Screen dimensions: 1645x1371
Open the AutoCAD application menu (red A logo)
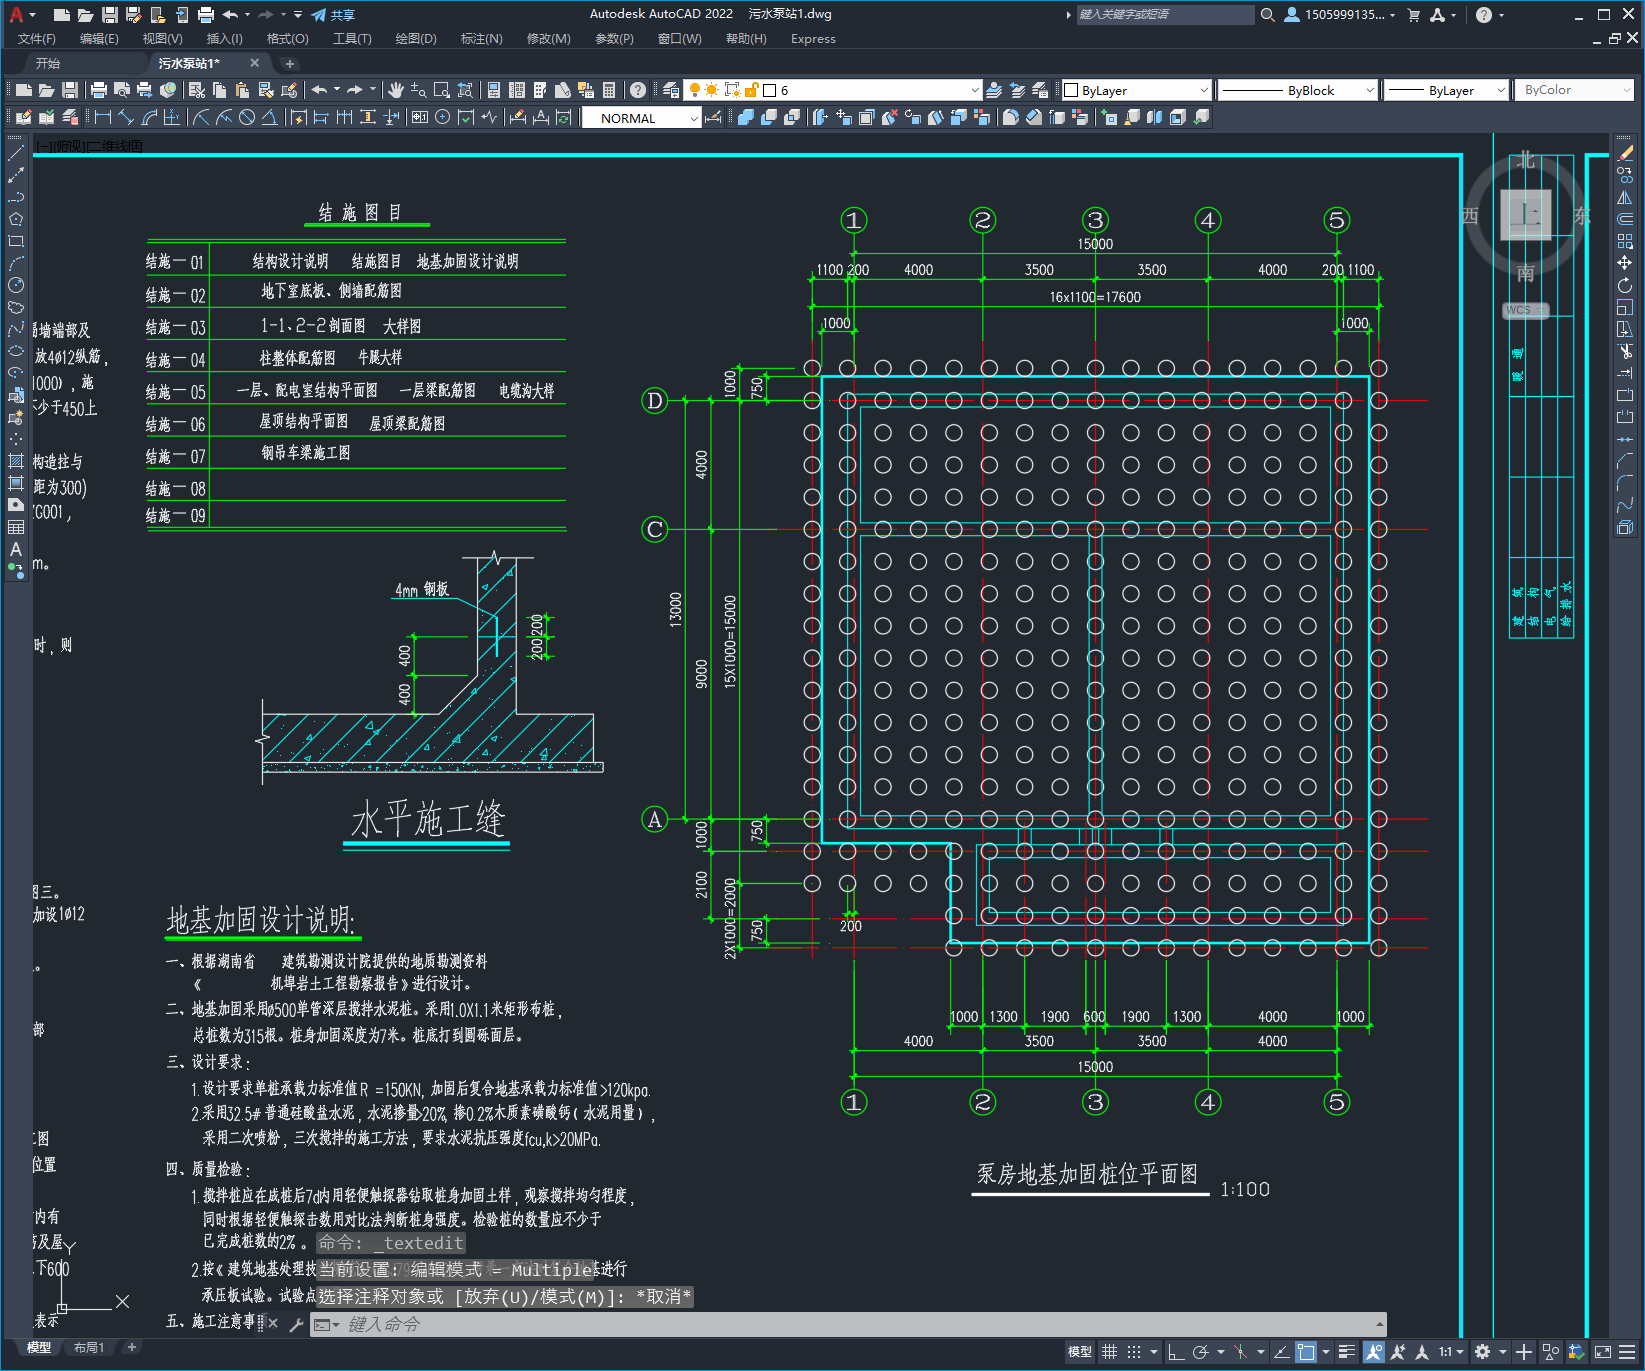[x=16, y=14]
